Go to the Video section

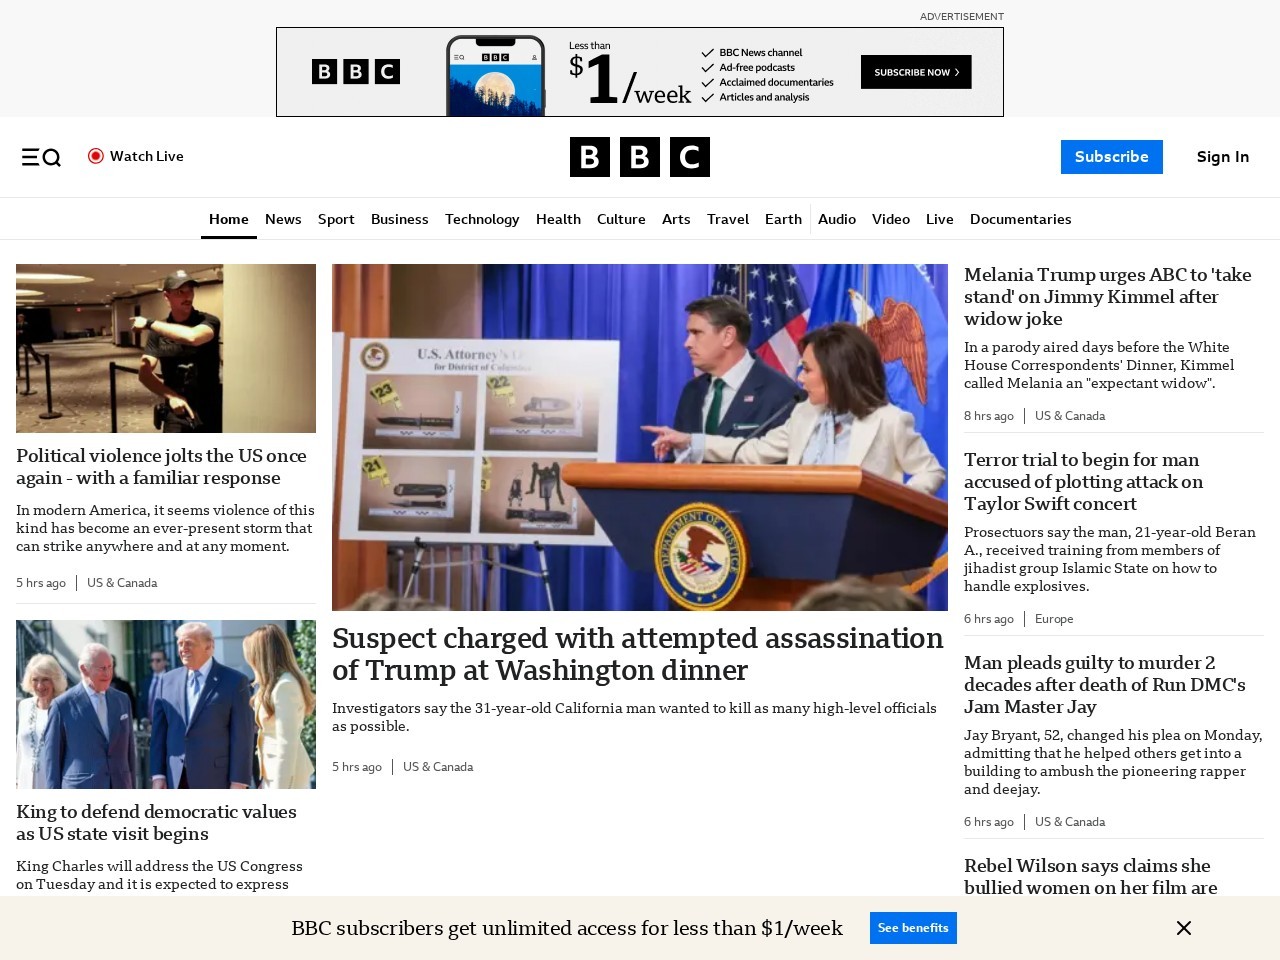pyautogui.click(x=891, y=219)
